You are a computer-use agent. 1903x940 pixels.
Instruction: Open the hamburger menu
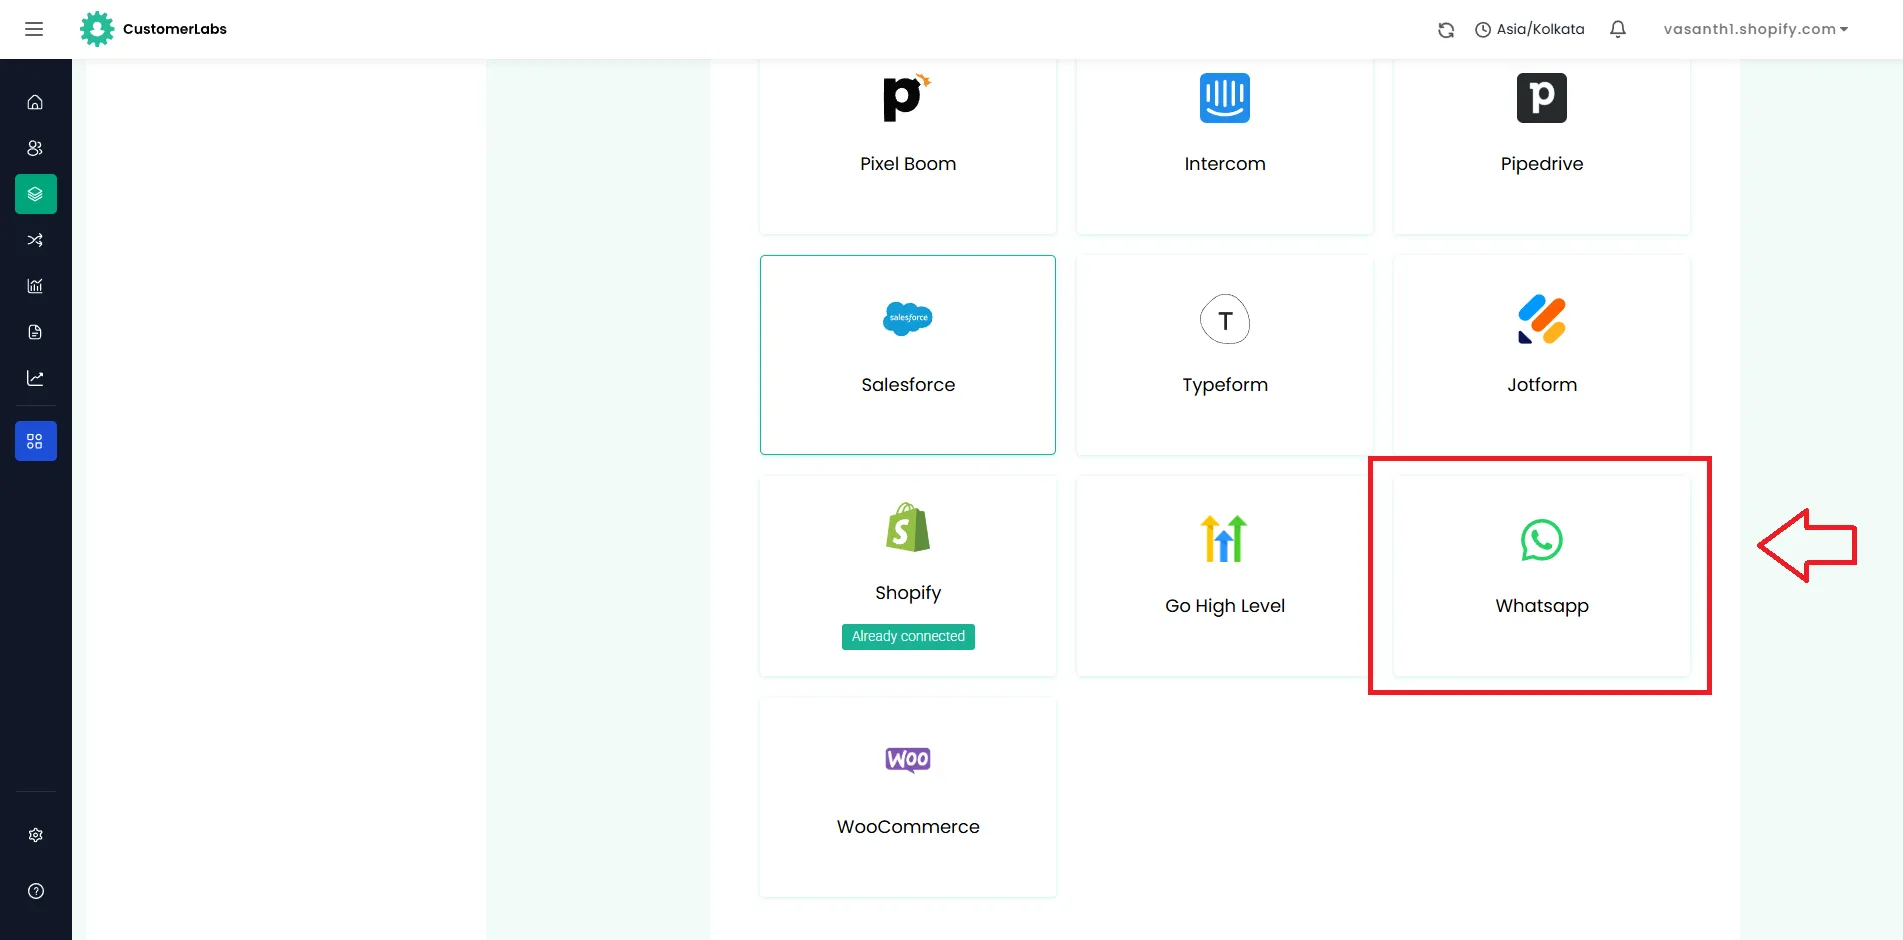point(34,29)
